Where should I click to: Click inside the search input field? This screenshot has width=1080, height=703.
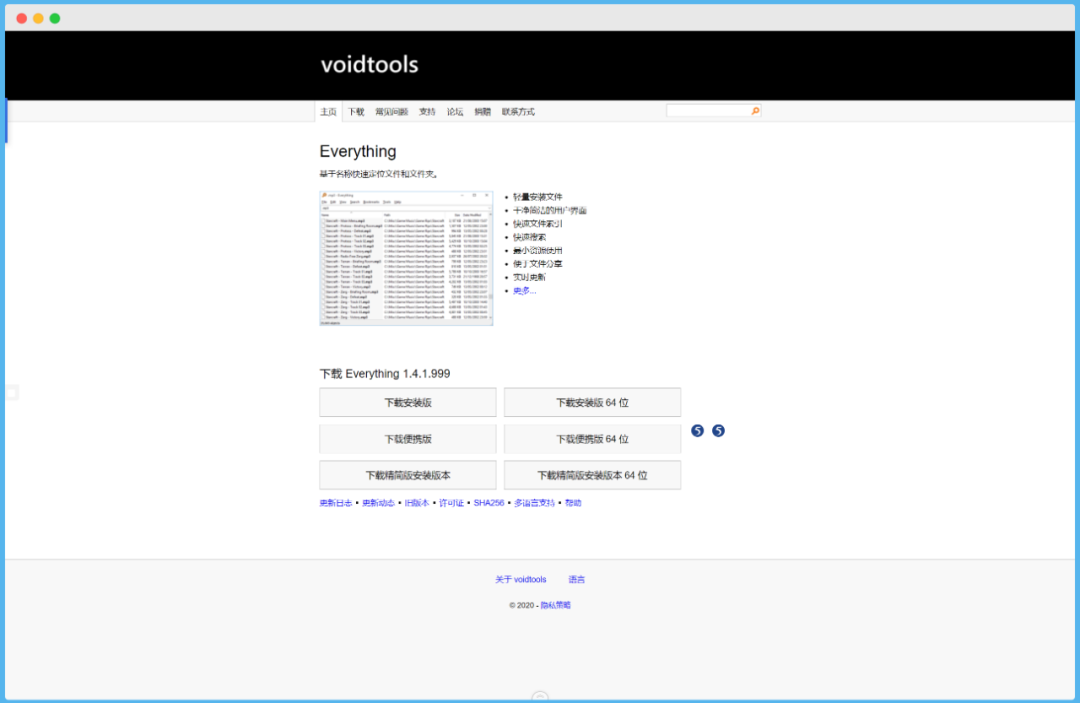[705, 110]
